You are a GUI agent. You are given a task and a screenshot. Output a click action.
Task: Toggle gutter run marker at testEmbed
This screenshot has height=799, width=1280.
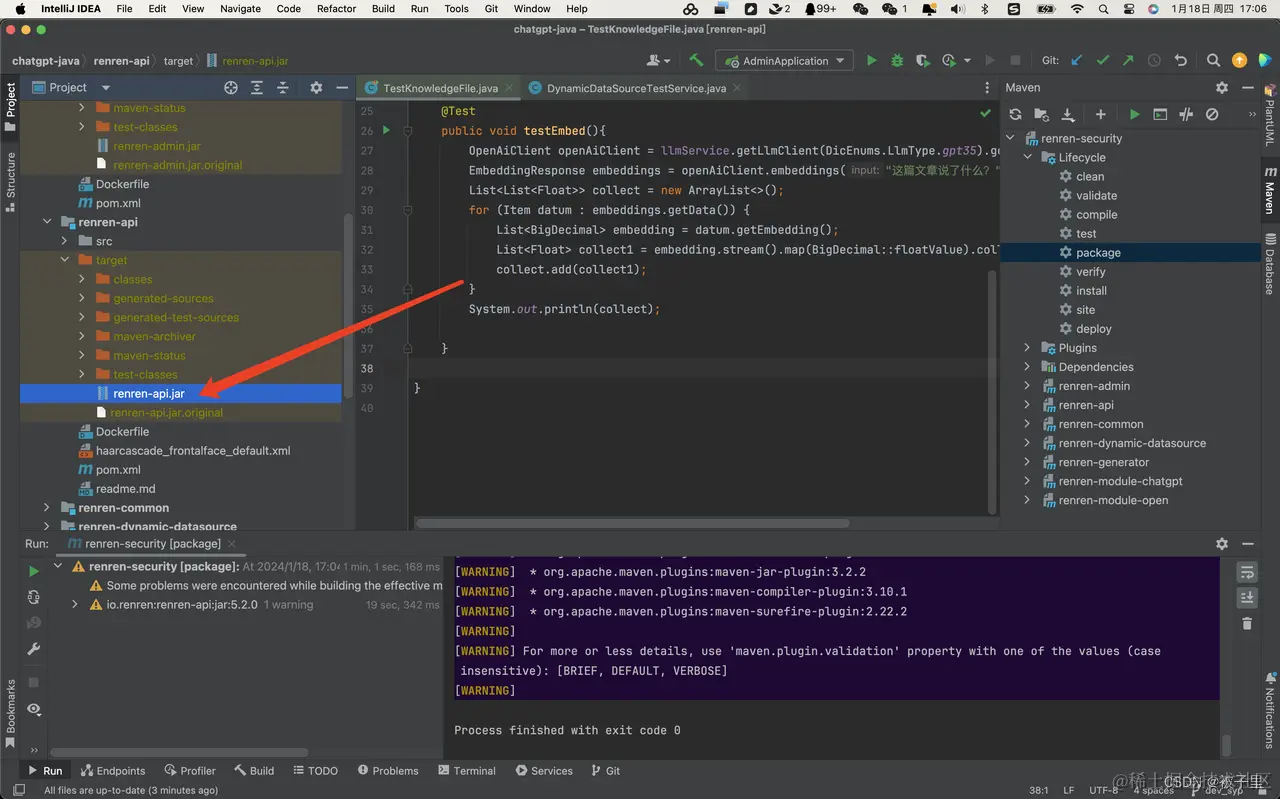click(x=386, y=131)
